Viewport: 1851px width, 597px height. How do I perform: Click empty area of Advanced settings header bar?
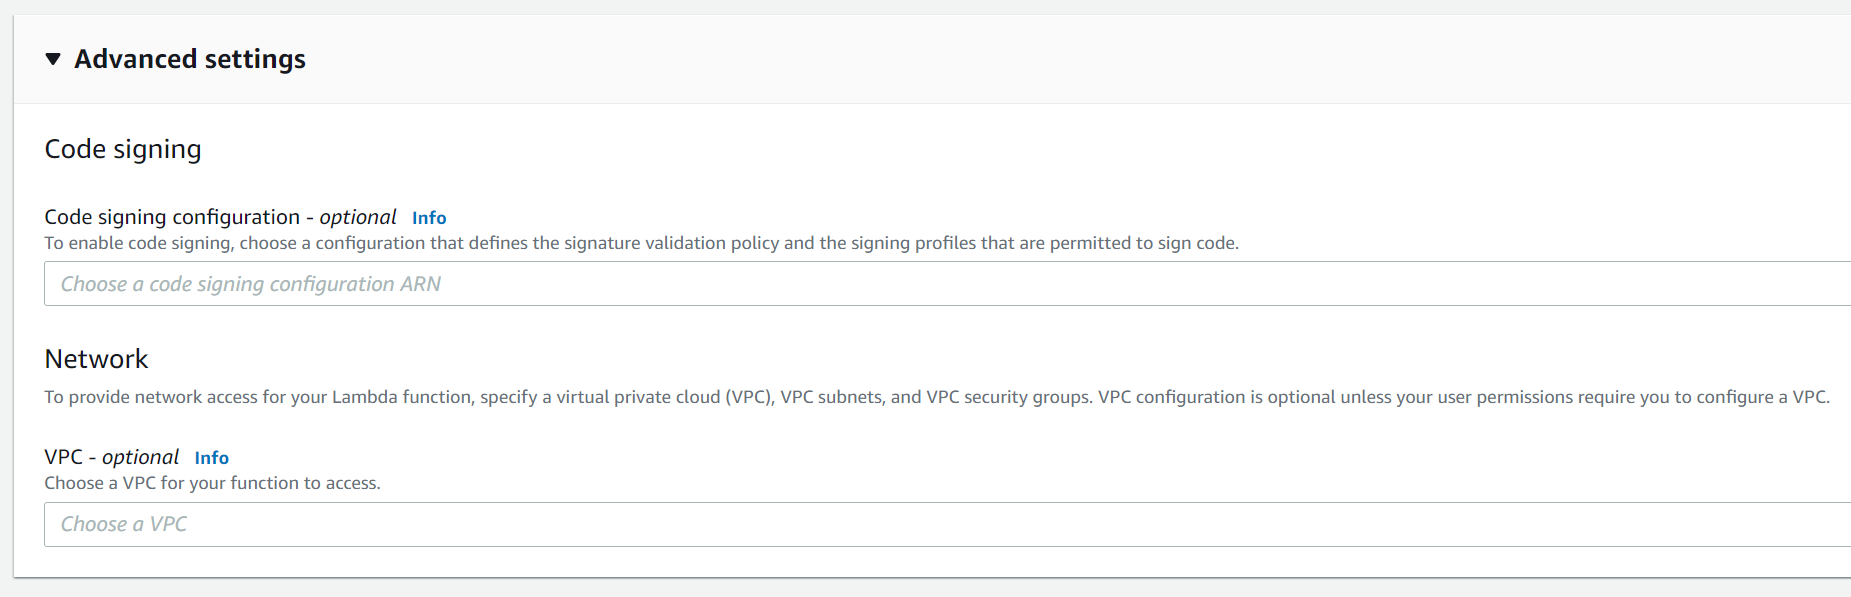(x=1000, y=59)
